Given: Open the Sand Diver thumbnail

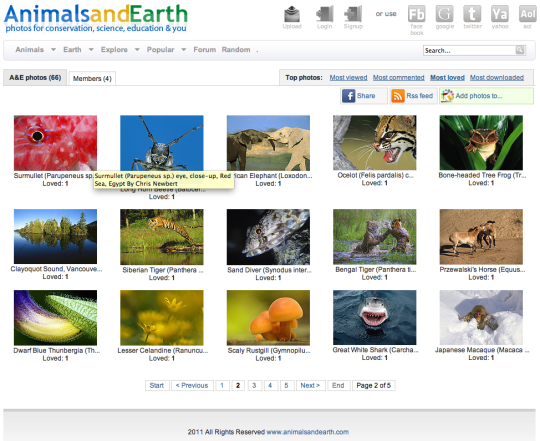Looking at the screenshot, I should tap(268, 237).
